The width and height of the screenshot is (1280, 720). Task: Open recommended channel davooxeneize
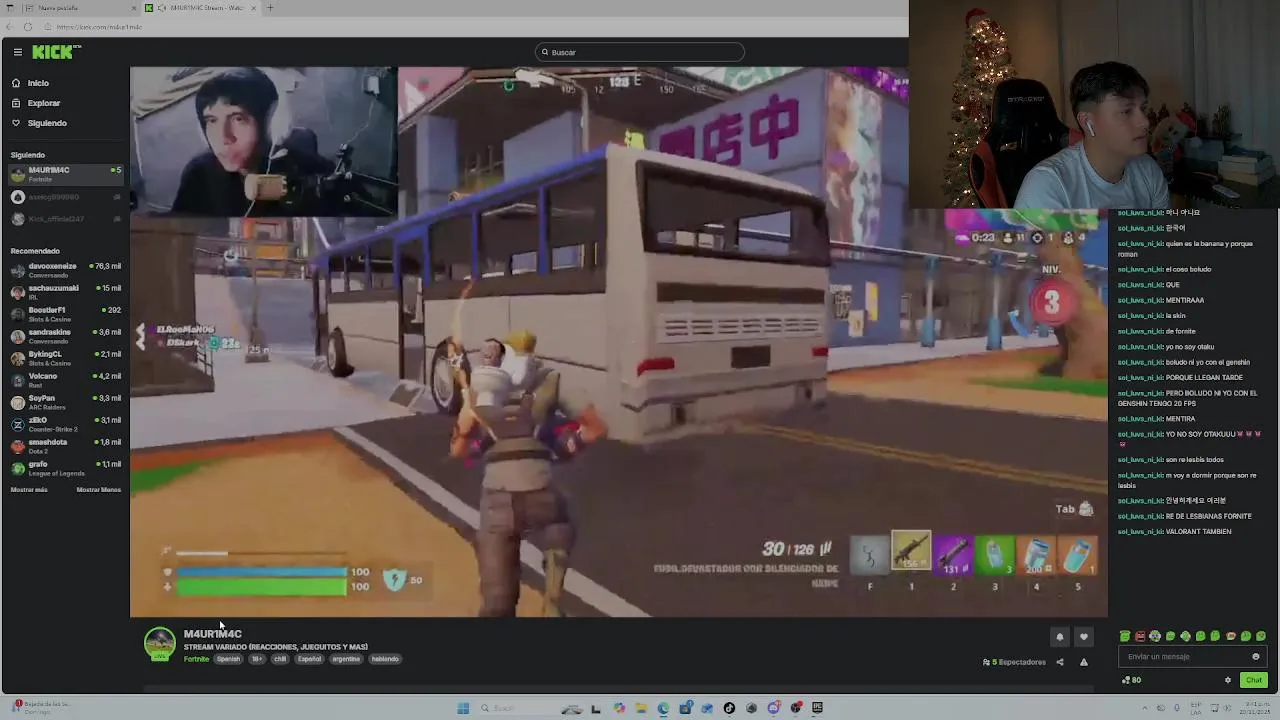pyautogui.click(x=65, y=269)
